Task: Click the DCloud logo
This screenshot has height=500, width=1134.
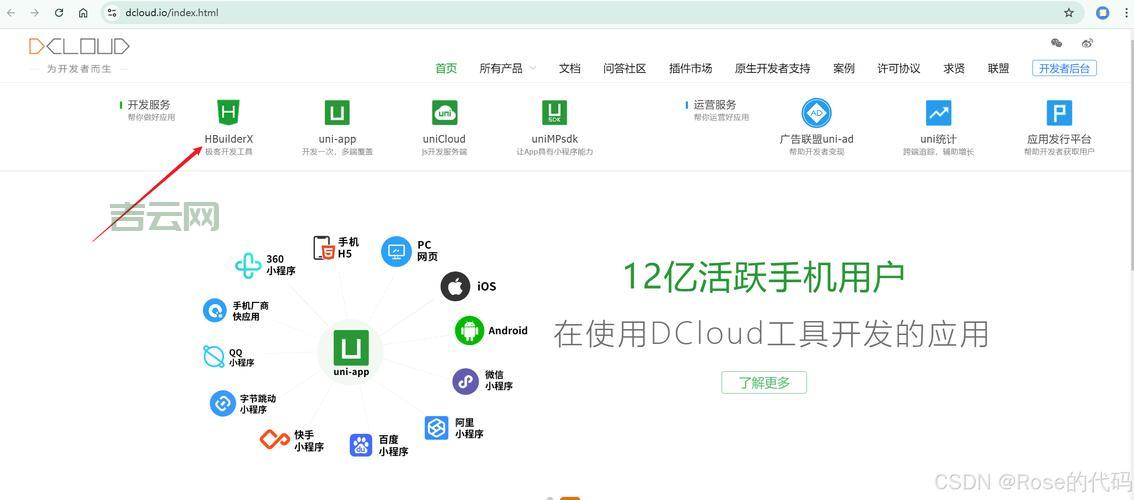Action: (x=79, y=47)
